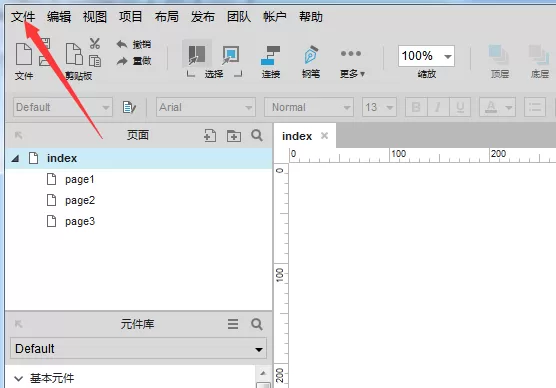The image size is (556, 388).
Task: Open the 布局 menu
Action: [x=167, y=17]
